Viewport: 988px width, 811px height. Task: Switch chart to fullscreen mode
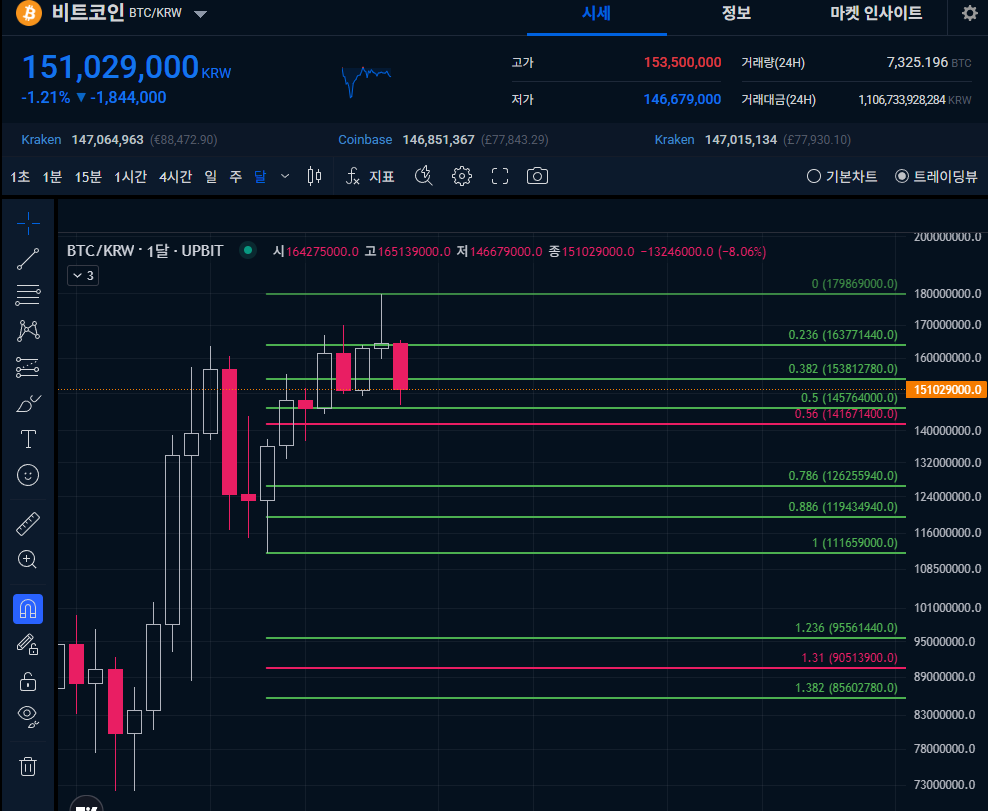click(500, 176)
